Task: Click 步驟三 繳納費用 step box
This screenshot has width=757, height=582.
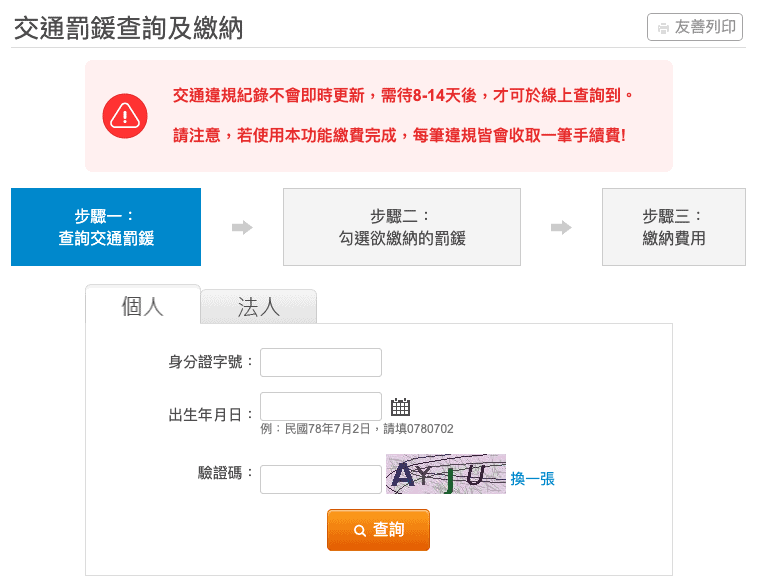Action: click(673, 227)
